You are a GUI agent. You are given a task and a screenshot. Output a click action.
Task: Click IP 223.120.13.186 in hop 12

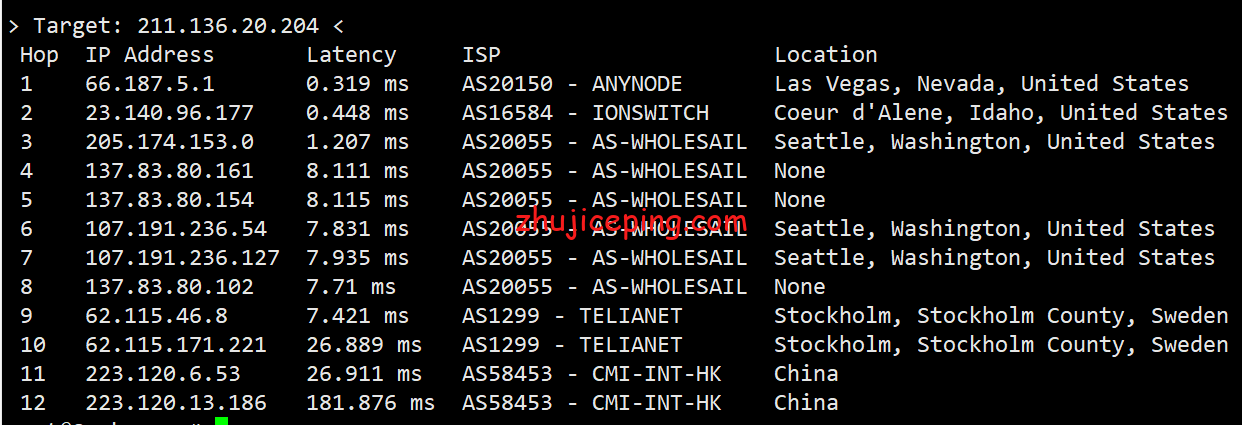point(176,403)
